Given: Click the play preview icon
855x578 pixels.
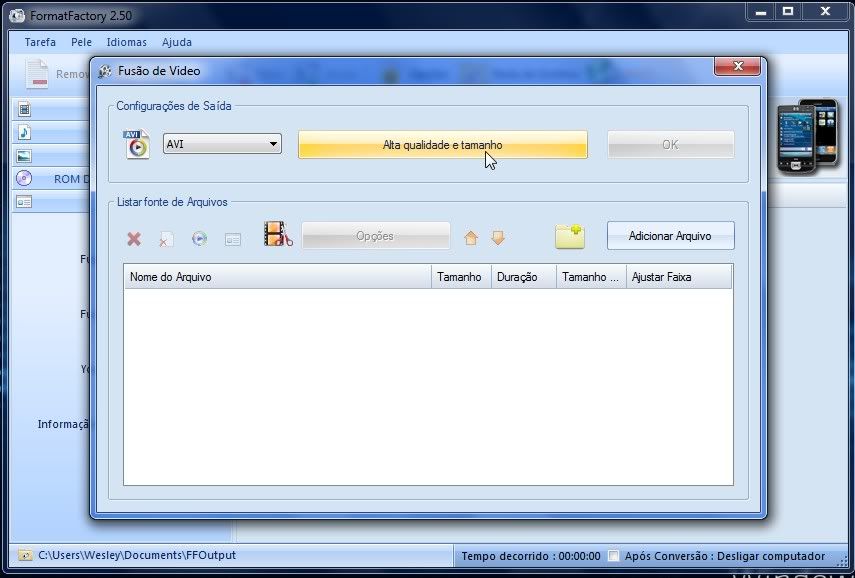Looking at the screenshot, I should (200, 239).
